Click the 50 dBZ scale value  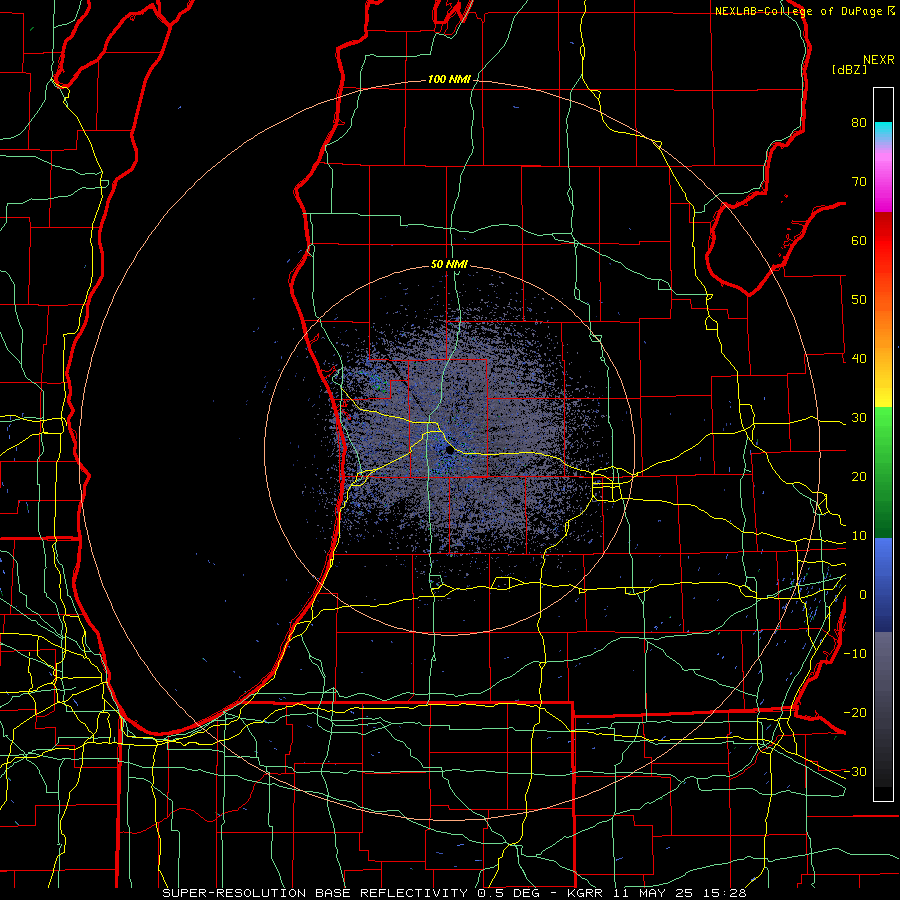859,300
